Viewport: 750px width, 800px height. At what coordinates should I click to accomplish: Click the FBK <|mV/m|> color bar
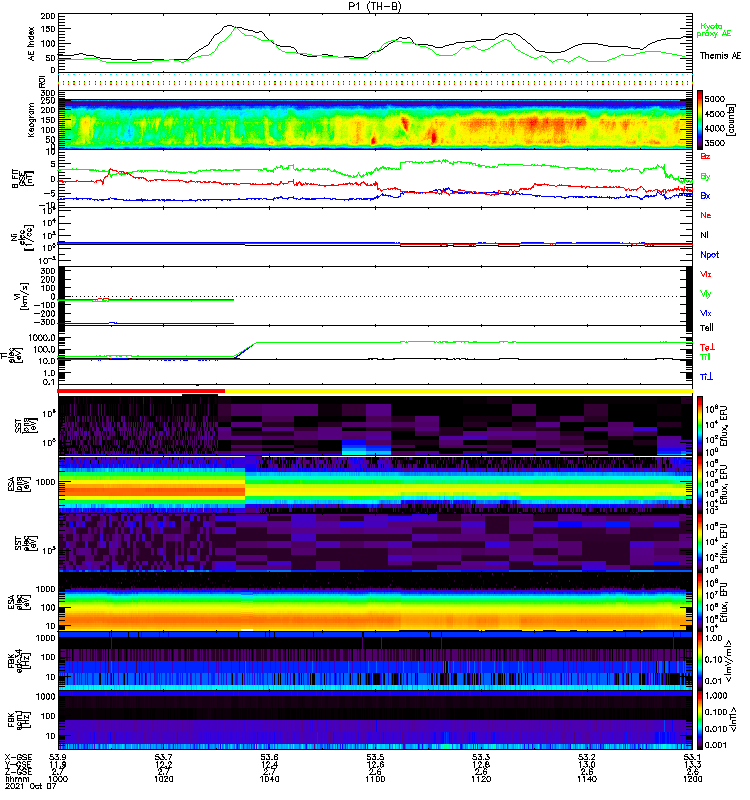pos(700,661)
